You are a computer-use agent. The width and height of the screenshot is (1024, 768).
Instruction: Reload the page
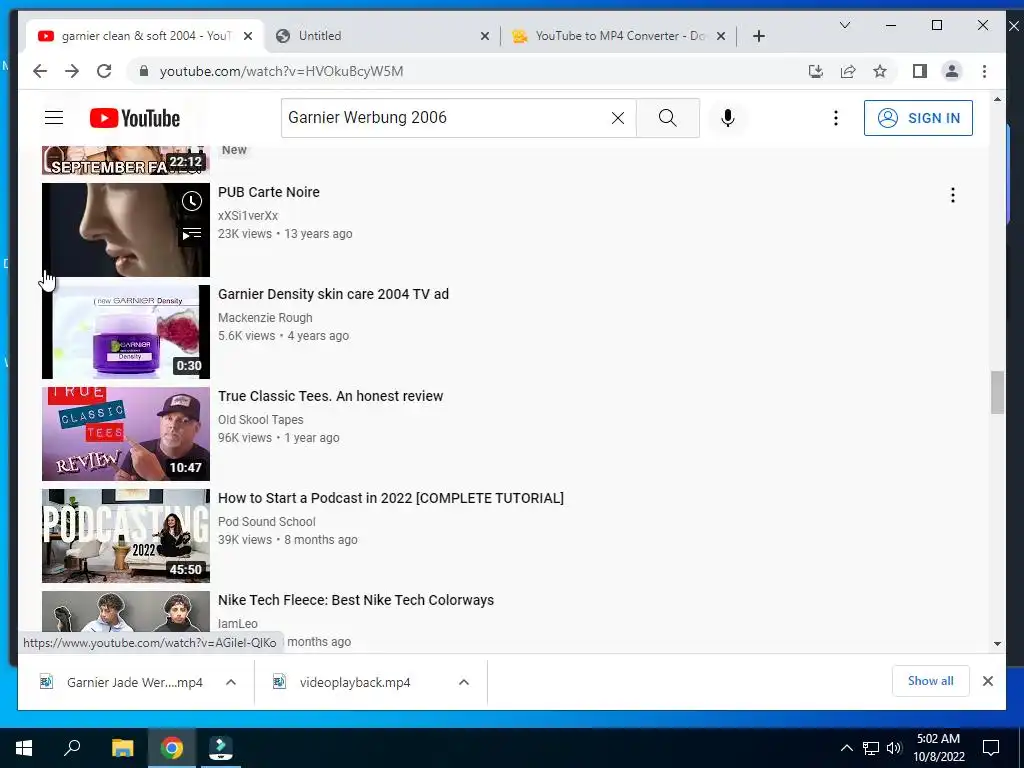[x=104, y=71]
